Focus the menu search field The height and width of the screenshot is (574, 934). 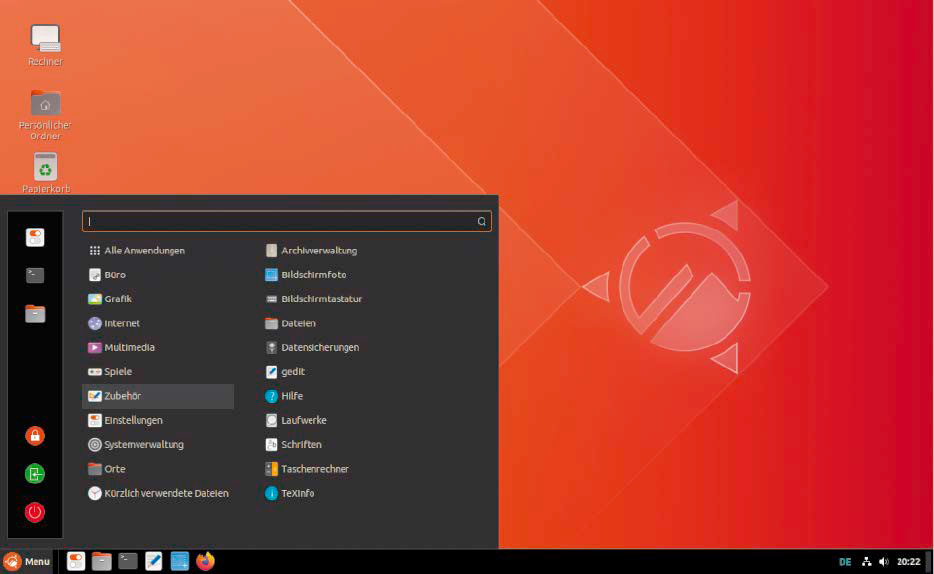coord(287,222)
